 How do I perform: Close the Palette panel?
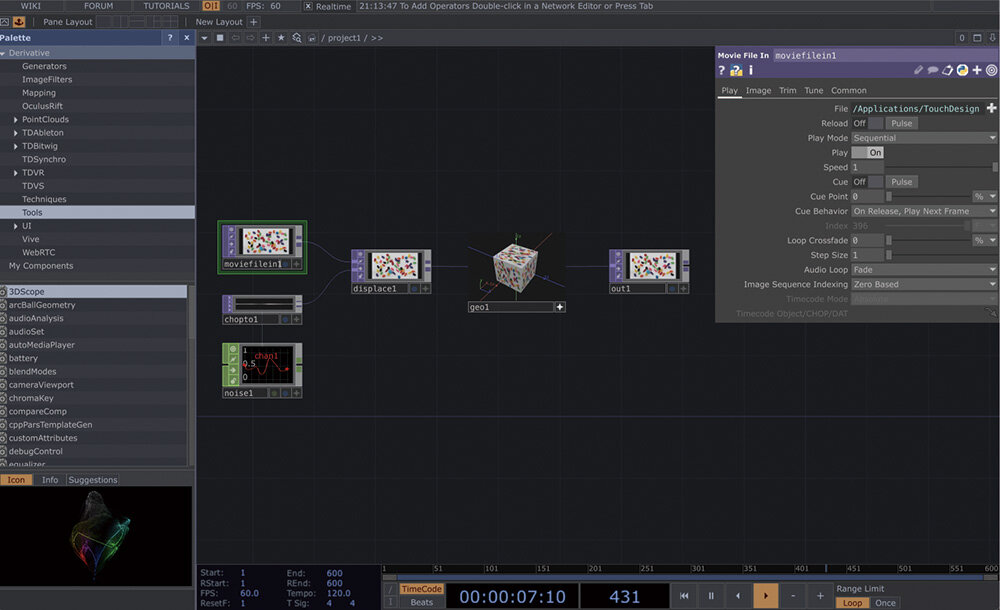[x=186, y=38]
